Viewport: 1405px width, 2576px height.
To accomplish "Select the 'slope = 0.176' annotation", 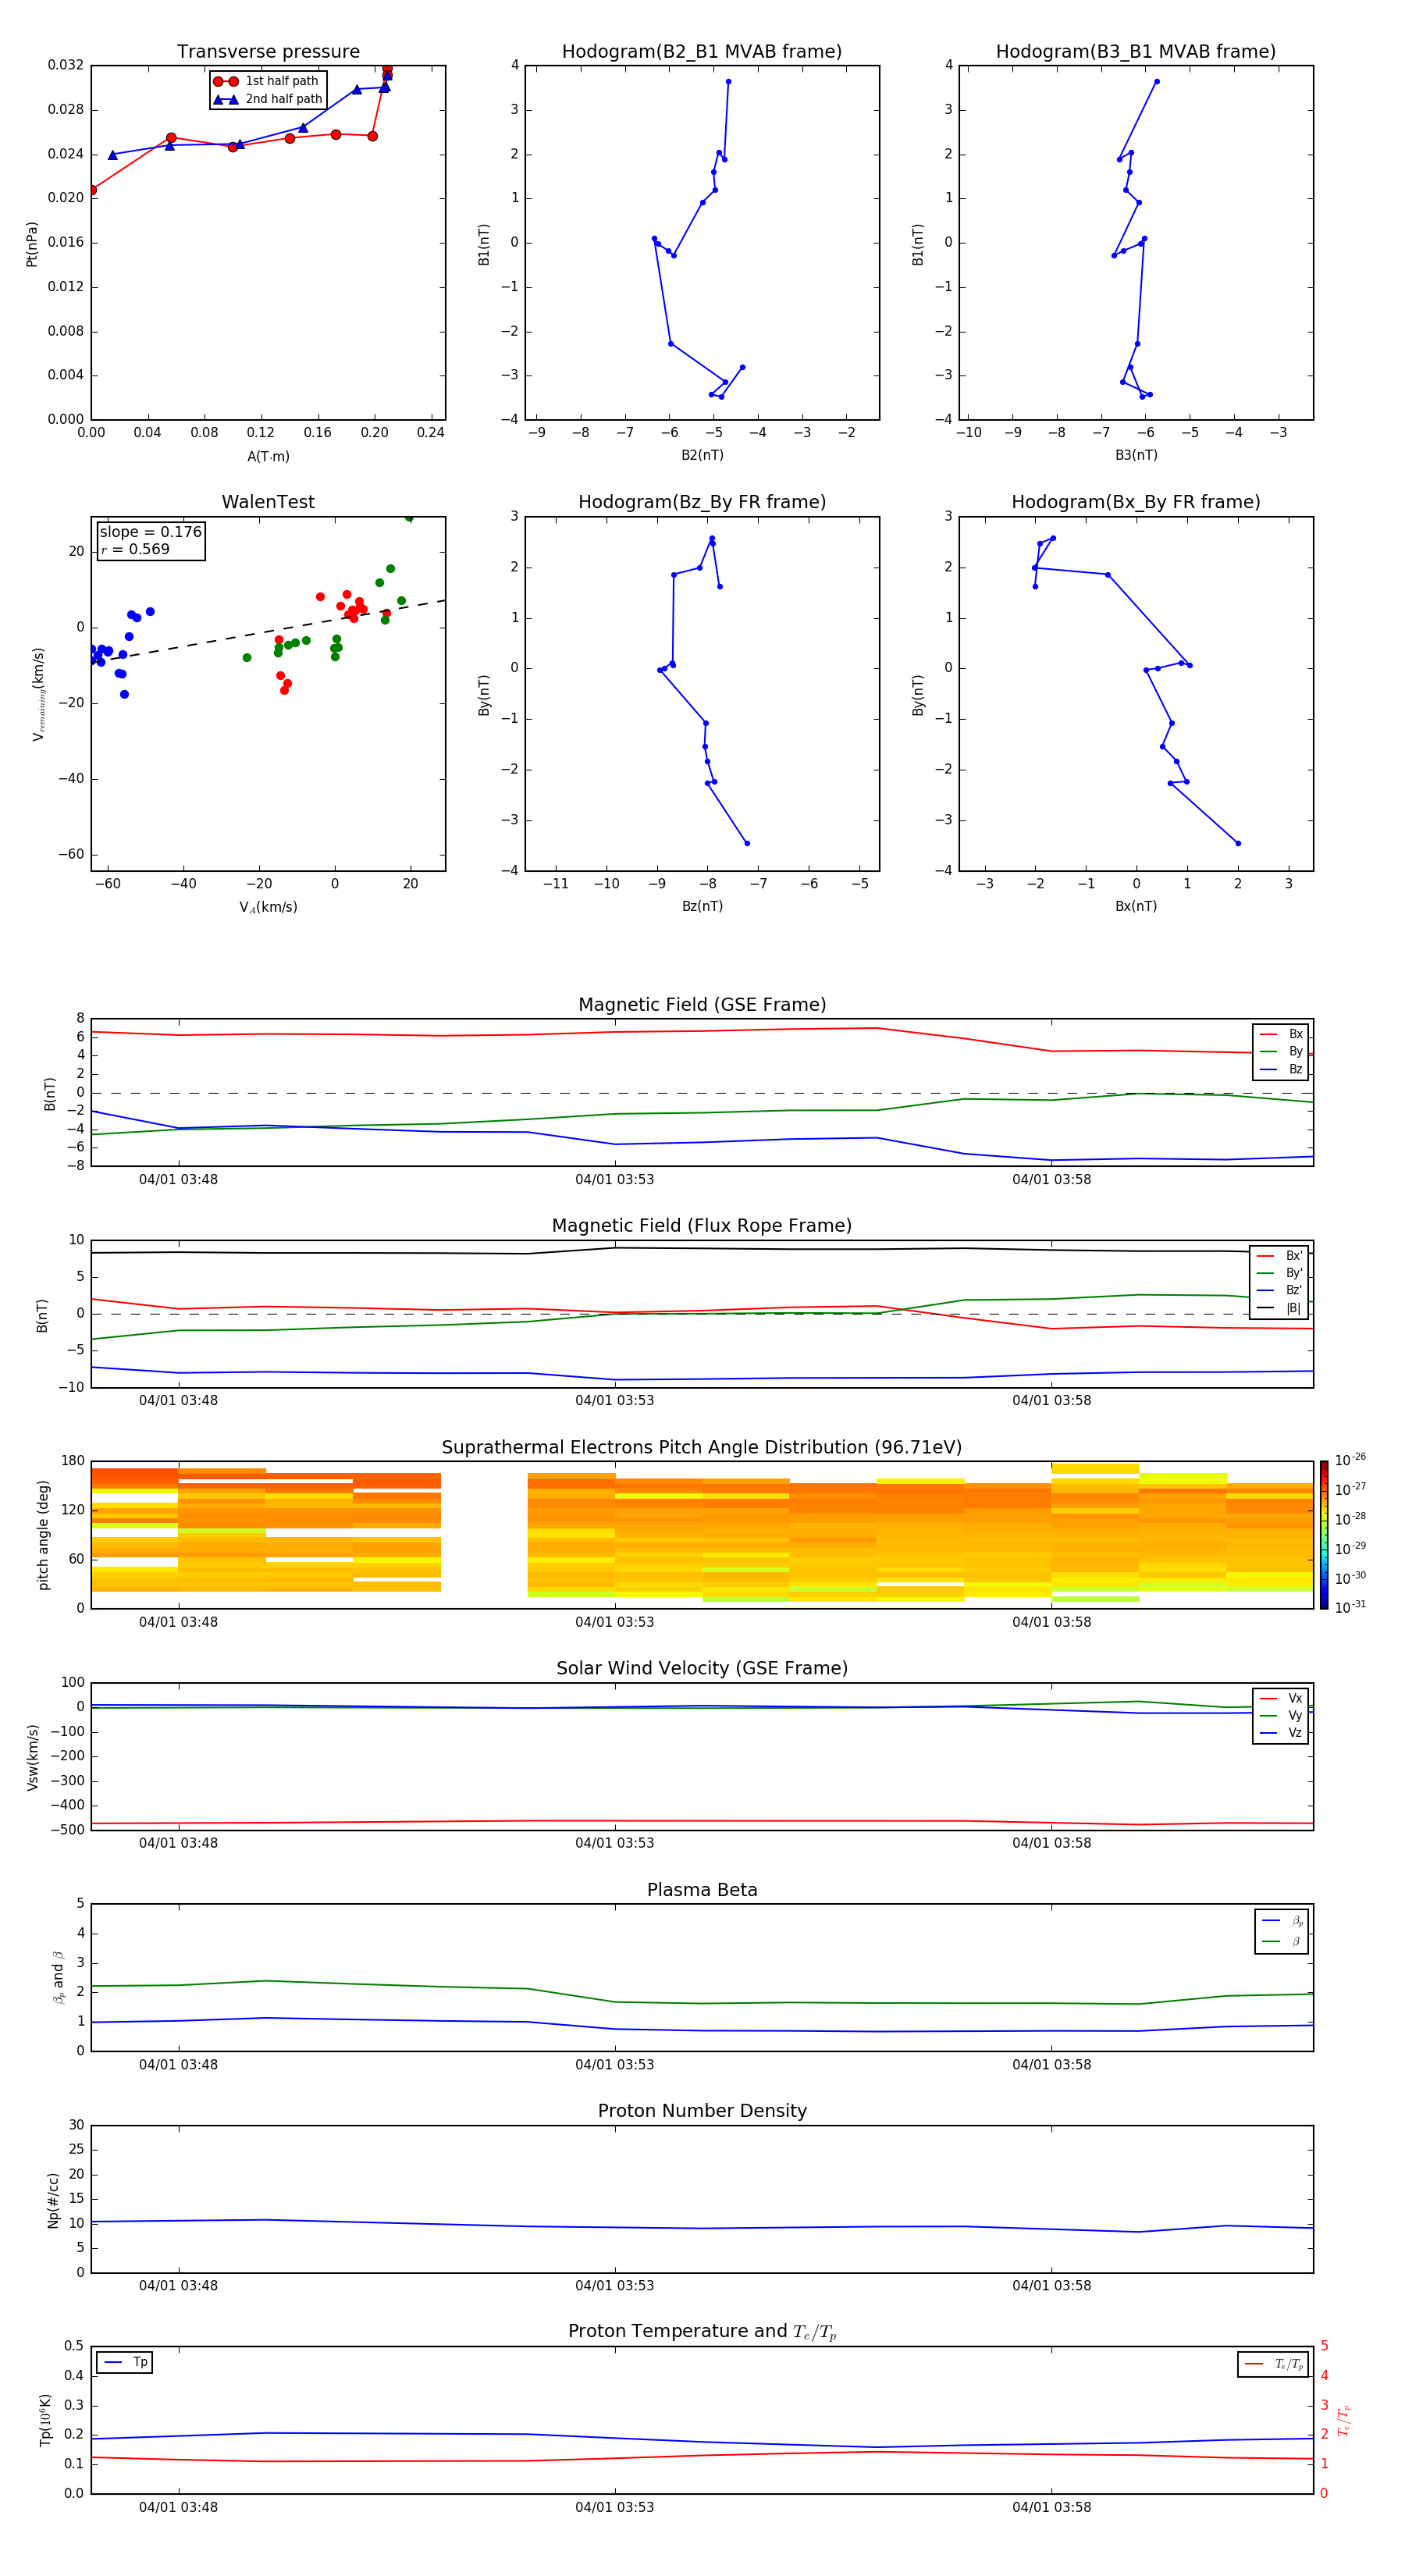I will click(x=151, y=532).
